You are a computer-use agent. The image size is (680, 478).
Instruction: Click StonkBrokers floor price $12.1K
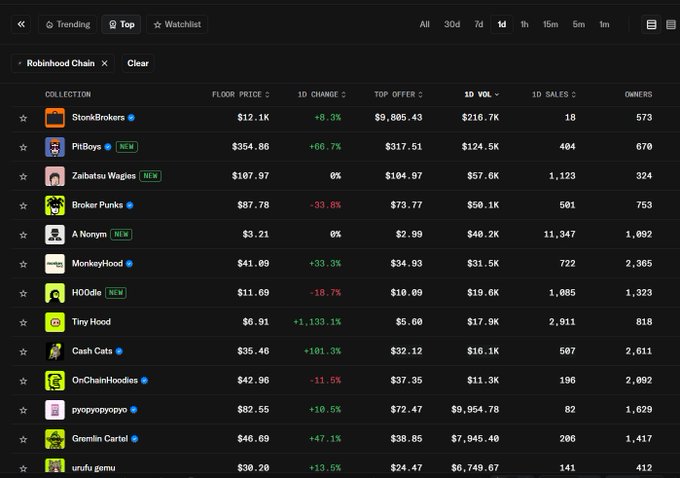(253, 118)
